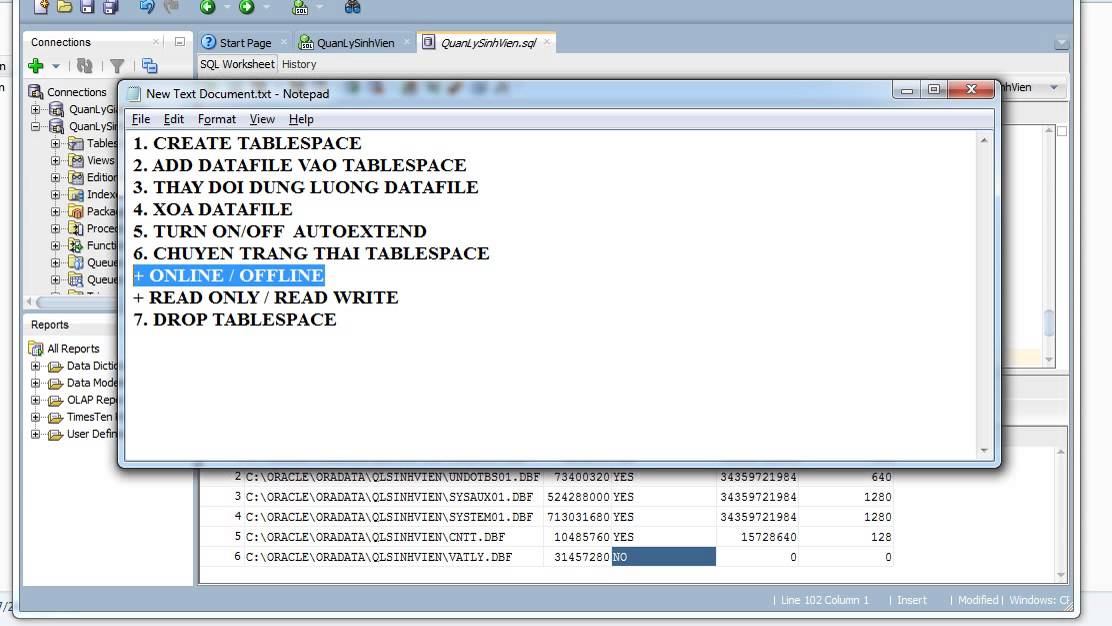The height and width of the screenshot is (626, 1112).
Task: Select the Indexes node icon in the tree
Action: pos(76,195)
